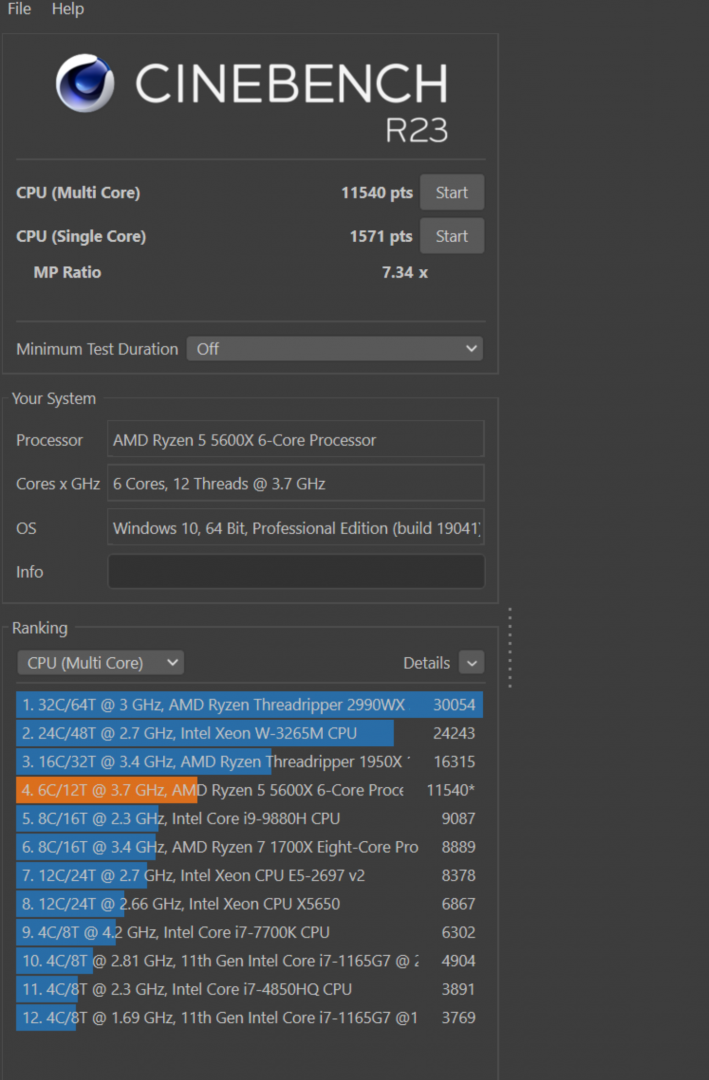Click the MP Ratio label
The width and height of the screenshot is (709, 1080).
point(68,272)
